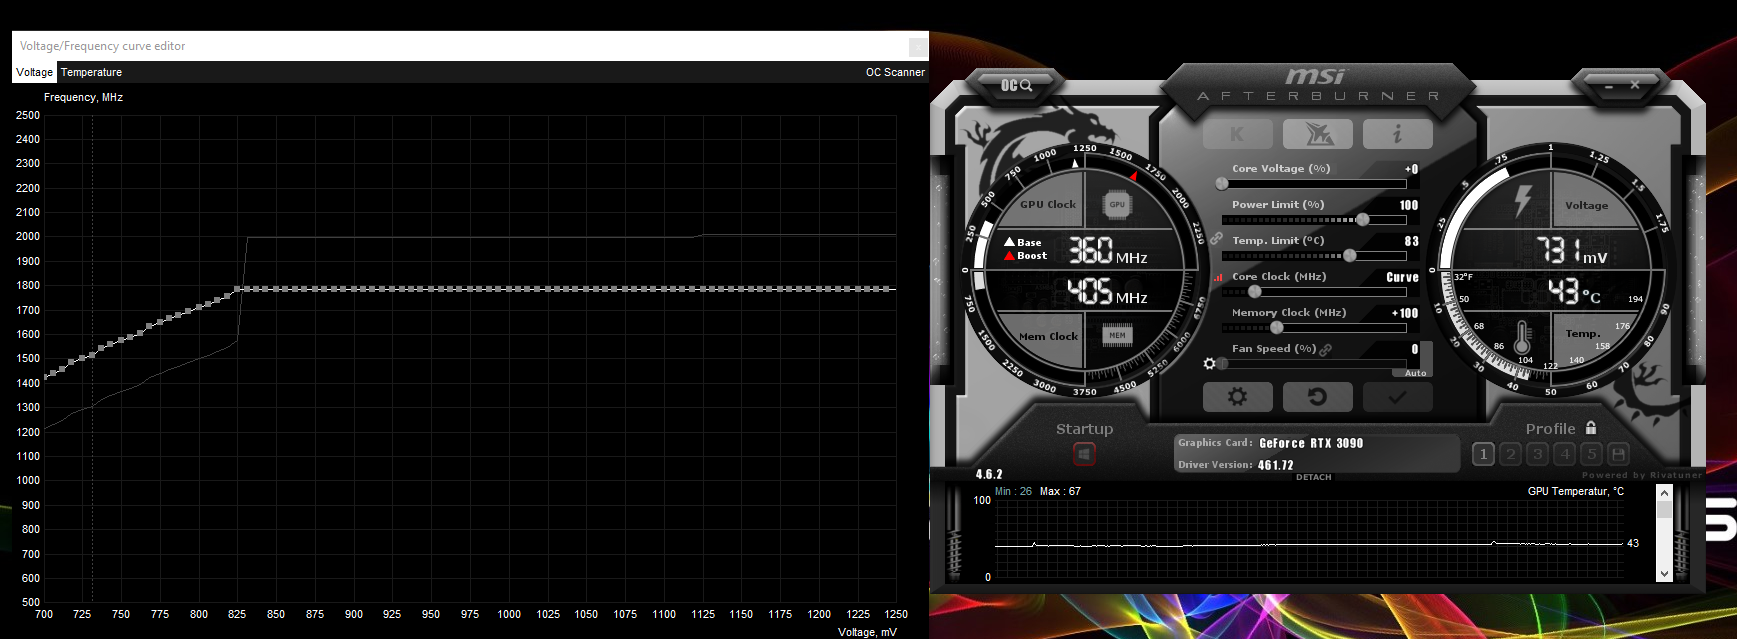Select profile slot 3
This screenshot has width=1737, height=639.
[1537, 454]
